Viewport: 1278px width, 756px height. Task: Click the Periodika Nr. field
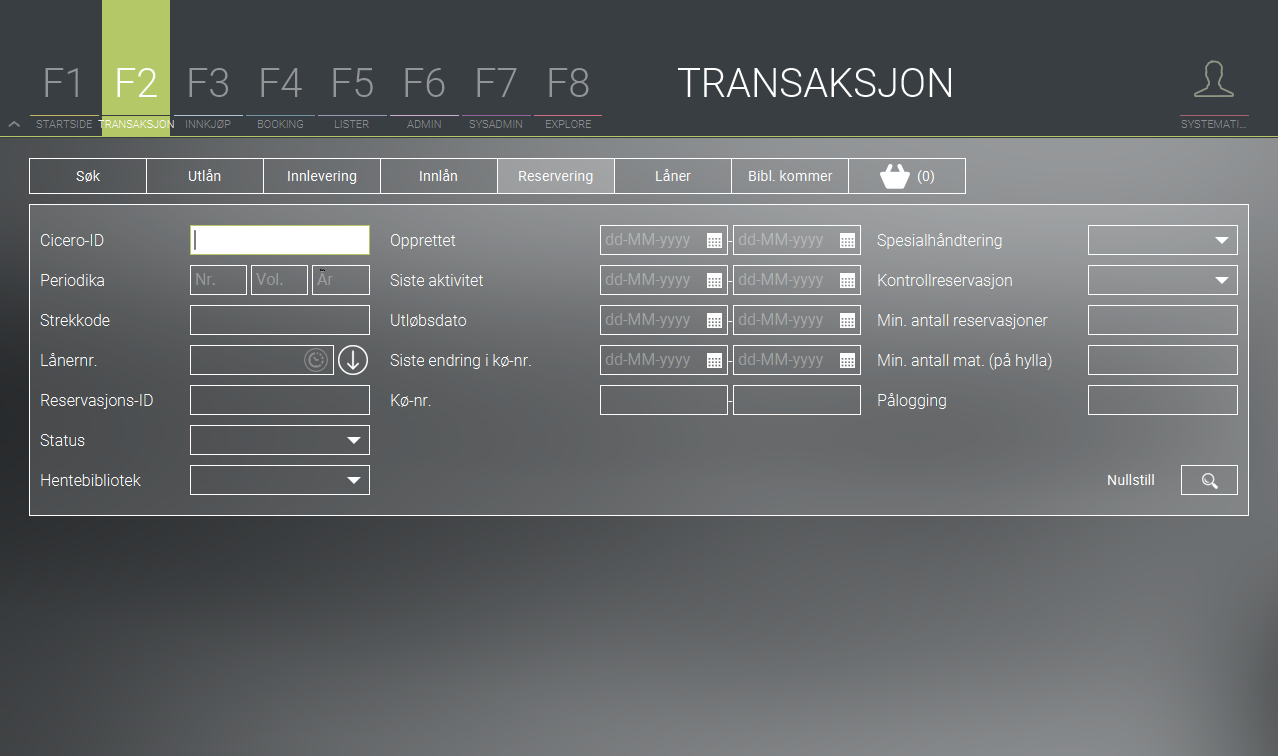click(218, 280)
